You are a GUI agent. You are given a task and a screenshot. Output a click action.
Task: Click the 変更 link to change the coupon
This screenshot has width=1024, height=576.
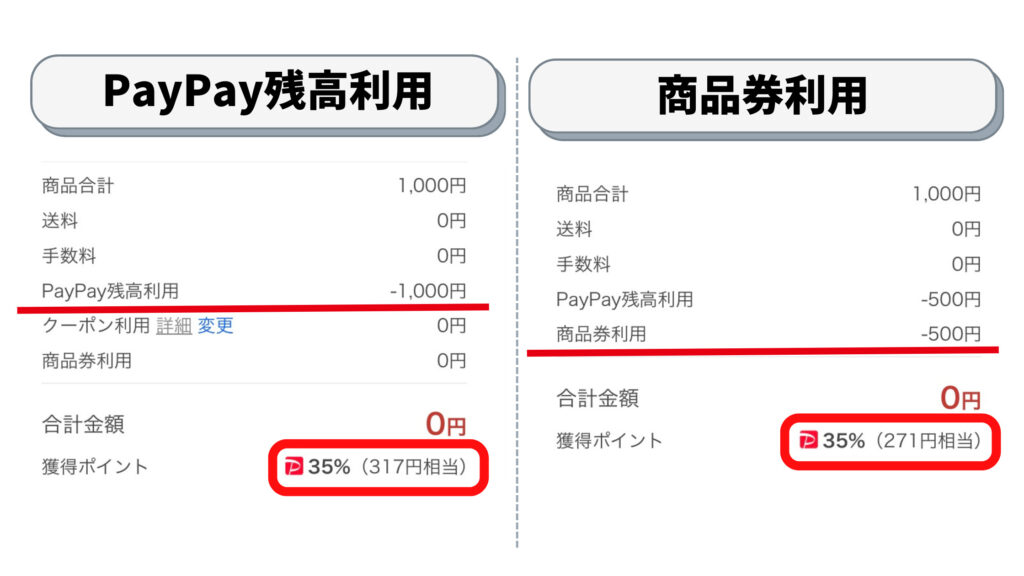[x=216, y=325]
